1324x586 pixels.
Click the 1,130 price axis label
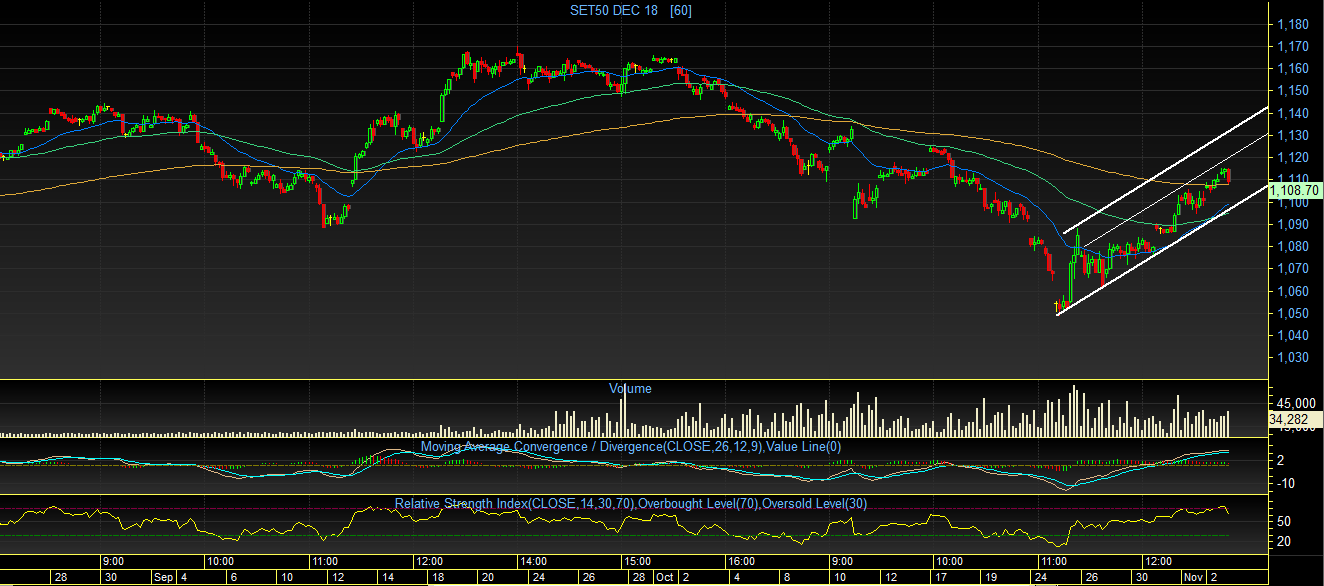(x=1294, y=135)
